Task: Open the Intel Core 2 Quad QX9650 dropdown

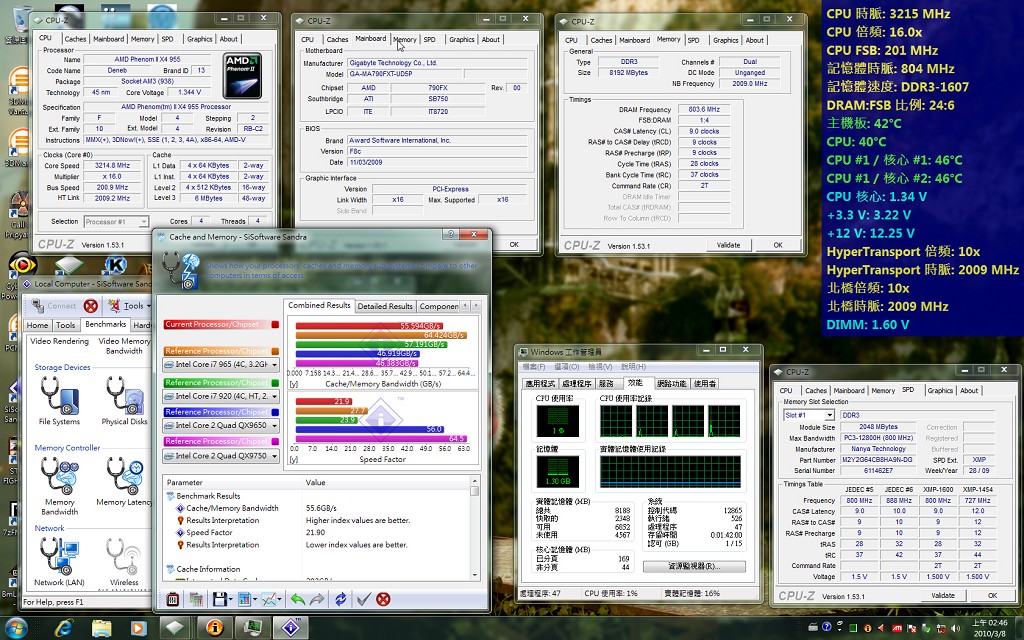Action: coord(221,425)
